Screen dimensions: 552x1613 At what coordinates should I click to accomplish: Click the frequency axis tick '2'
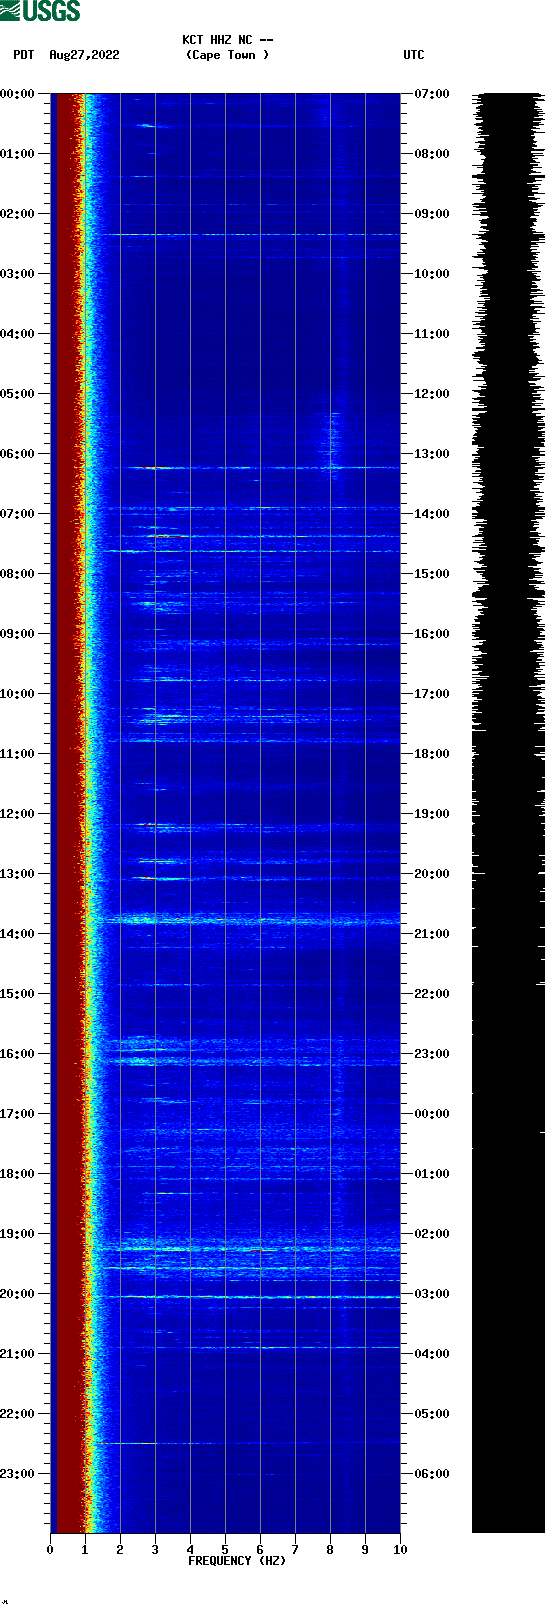click(x=120, y=1550)
